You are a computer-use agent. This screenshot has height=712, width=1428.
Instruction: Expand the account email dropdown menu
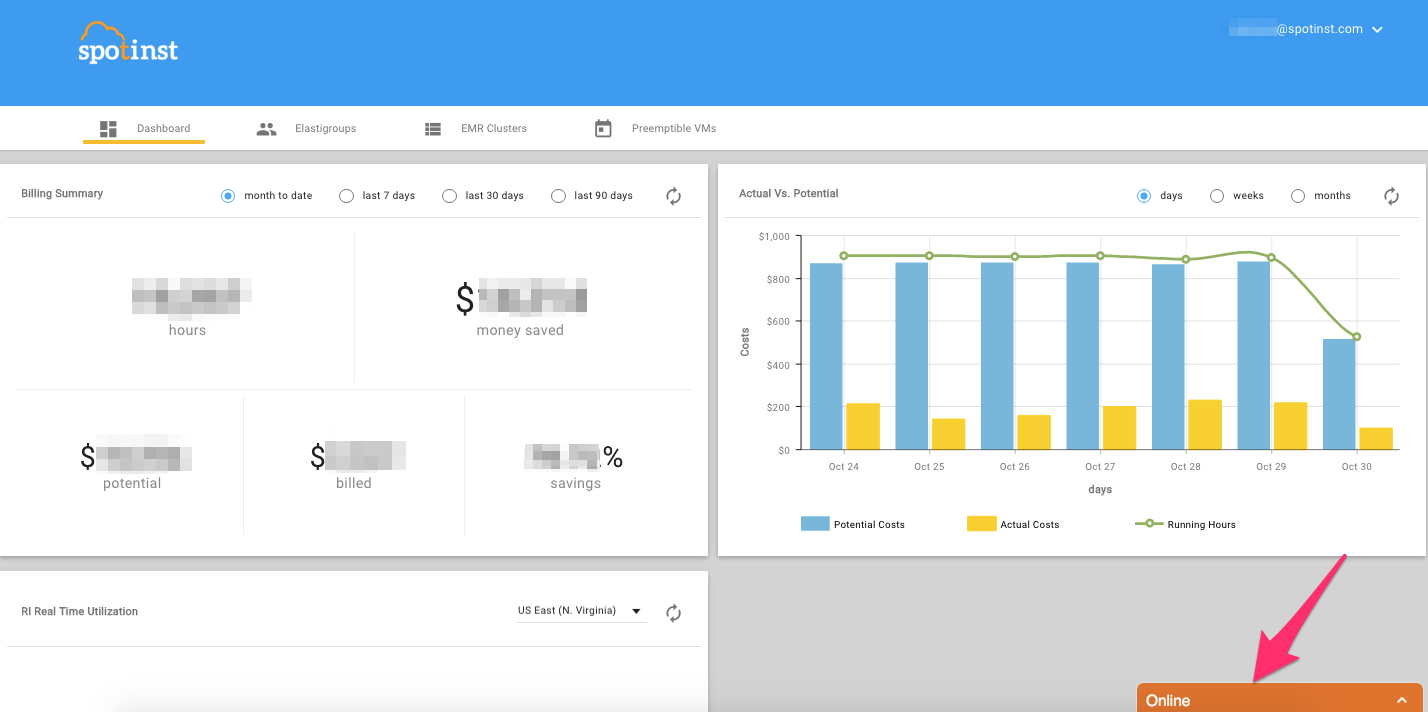tap(1377, 30)
